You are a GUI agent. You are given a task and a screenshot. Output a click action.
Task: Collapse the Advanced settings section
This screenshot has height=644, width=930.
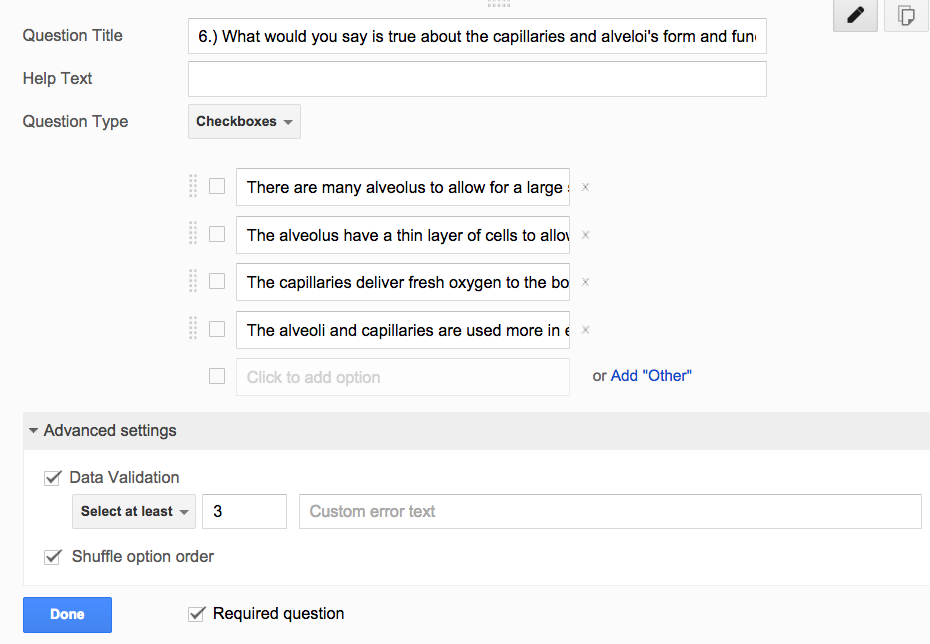(x=103, y=431)
